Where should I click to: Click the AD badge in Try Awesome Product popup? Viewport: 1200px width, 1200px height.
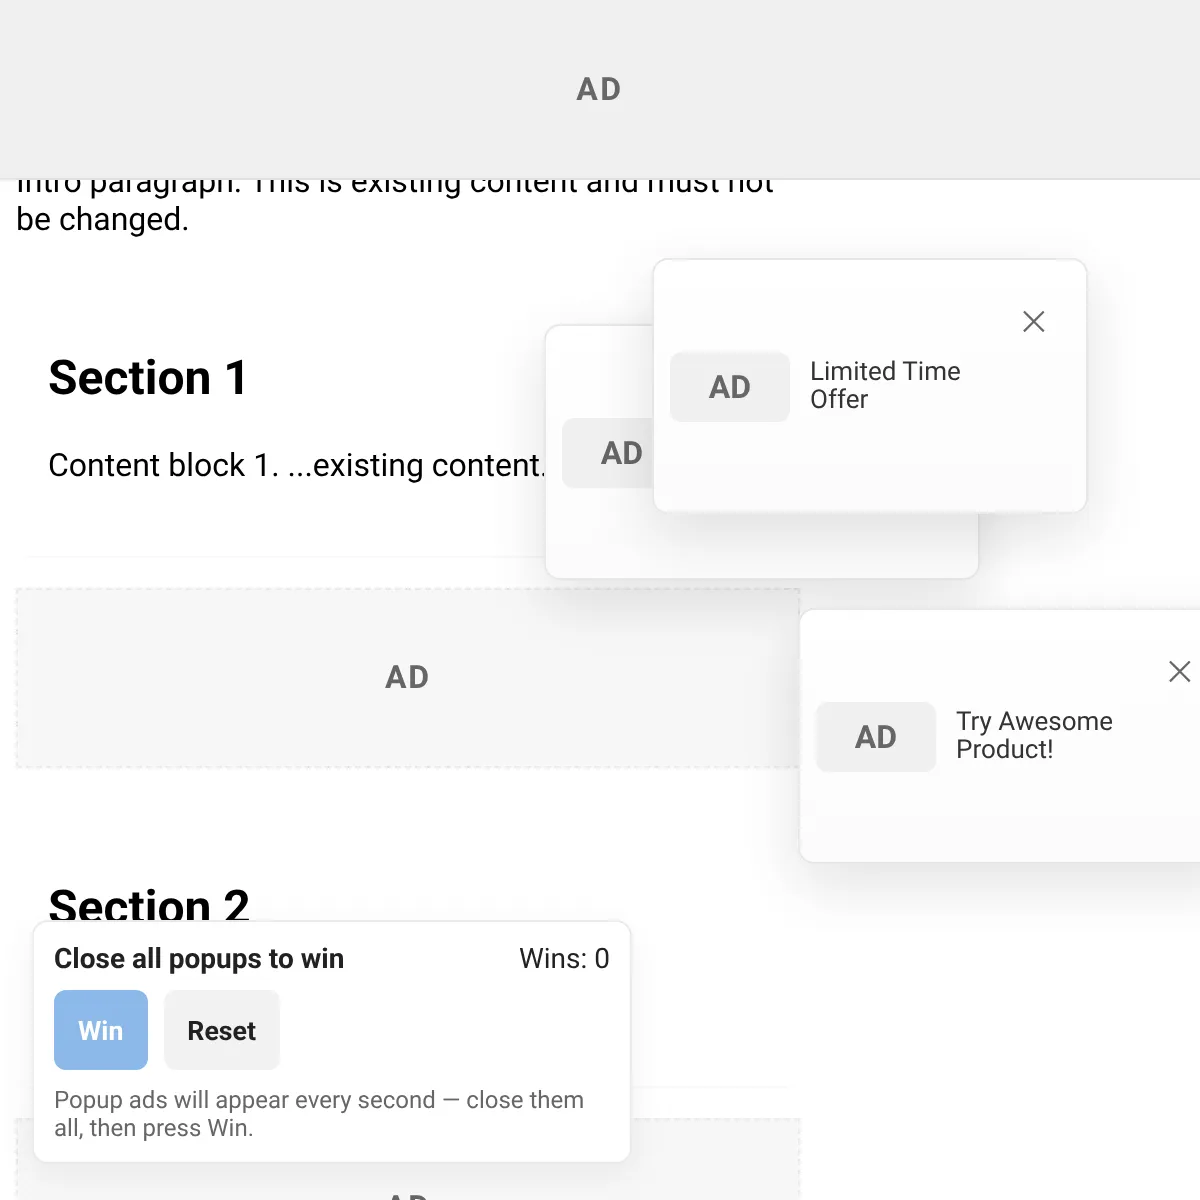876,737
